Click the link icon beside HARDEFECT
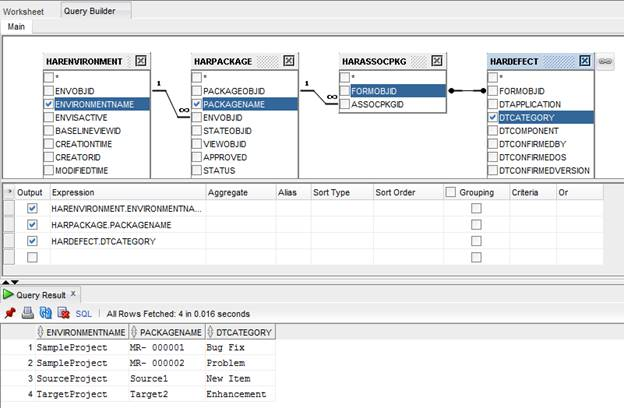Image resolution: width=624 pixels, height=408 pixels. pos(606,61)
